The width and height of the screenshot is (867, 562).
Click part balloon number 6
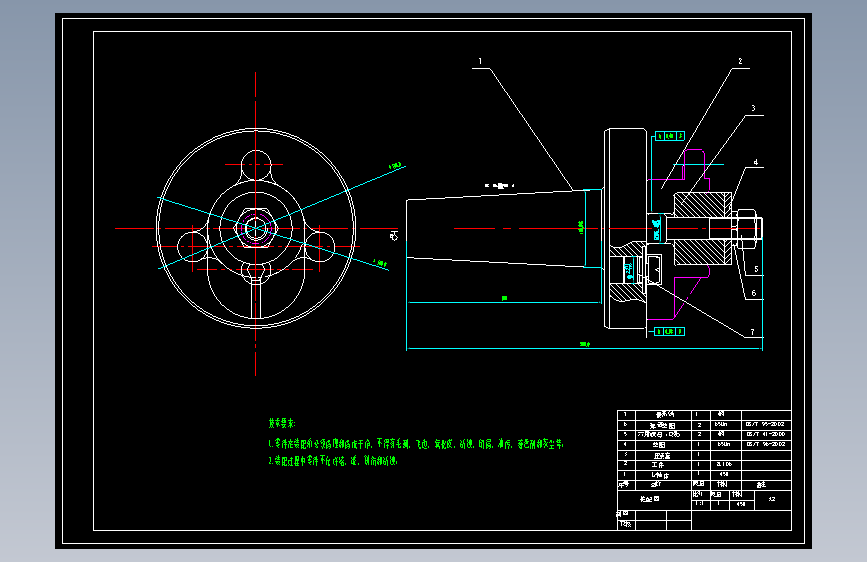754,293
